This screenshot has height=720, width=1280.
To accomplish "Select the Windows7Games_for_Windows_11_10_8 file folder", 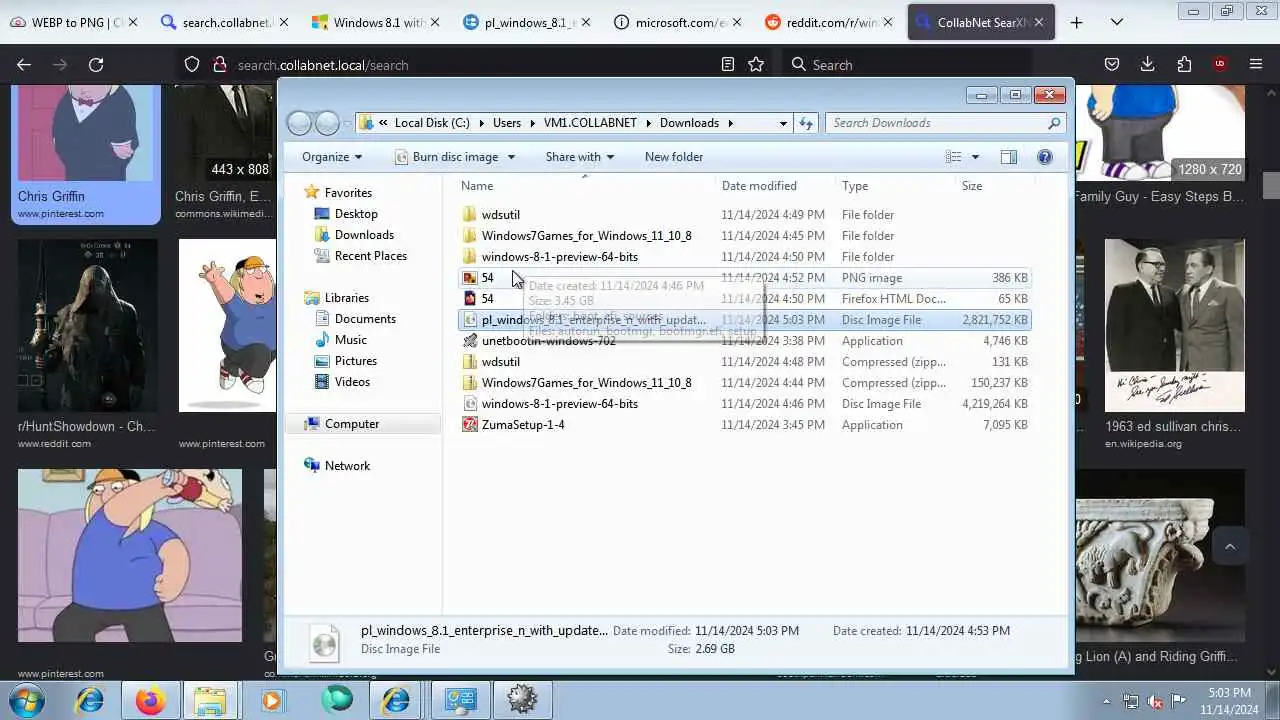I will coord(745,236).
